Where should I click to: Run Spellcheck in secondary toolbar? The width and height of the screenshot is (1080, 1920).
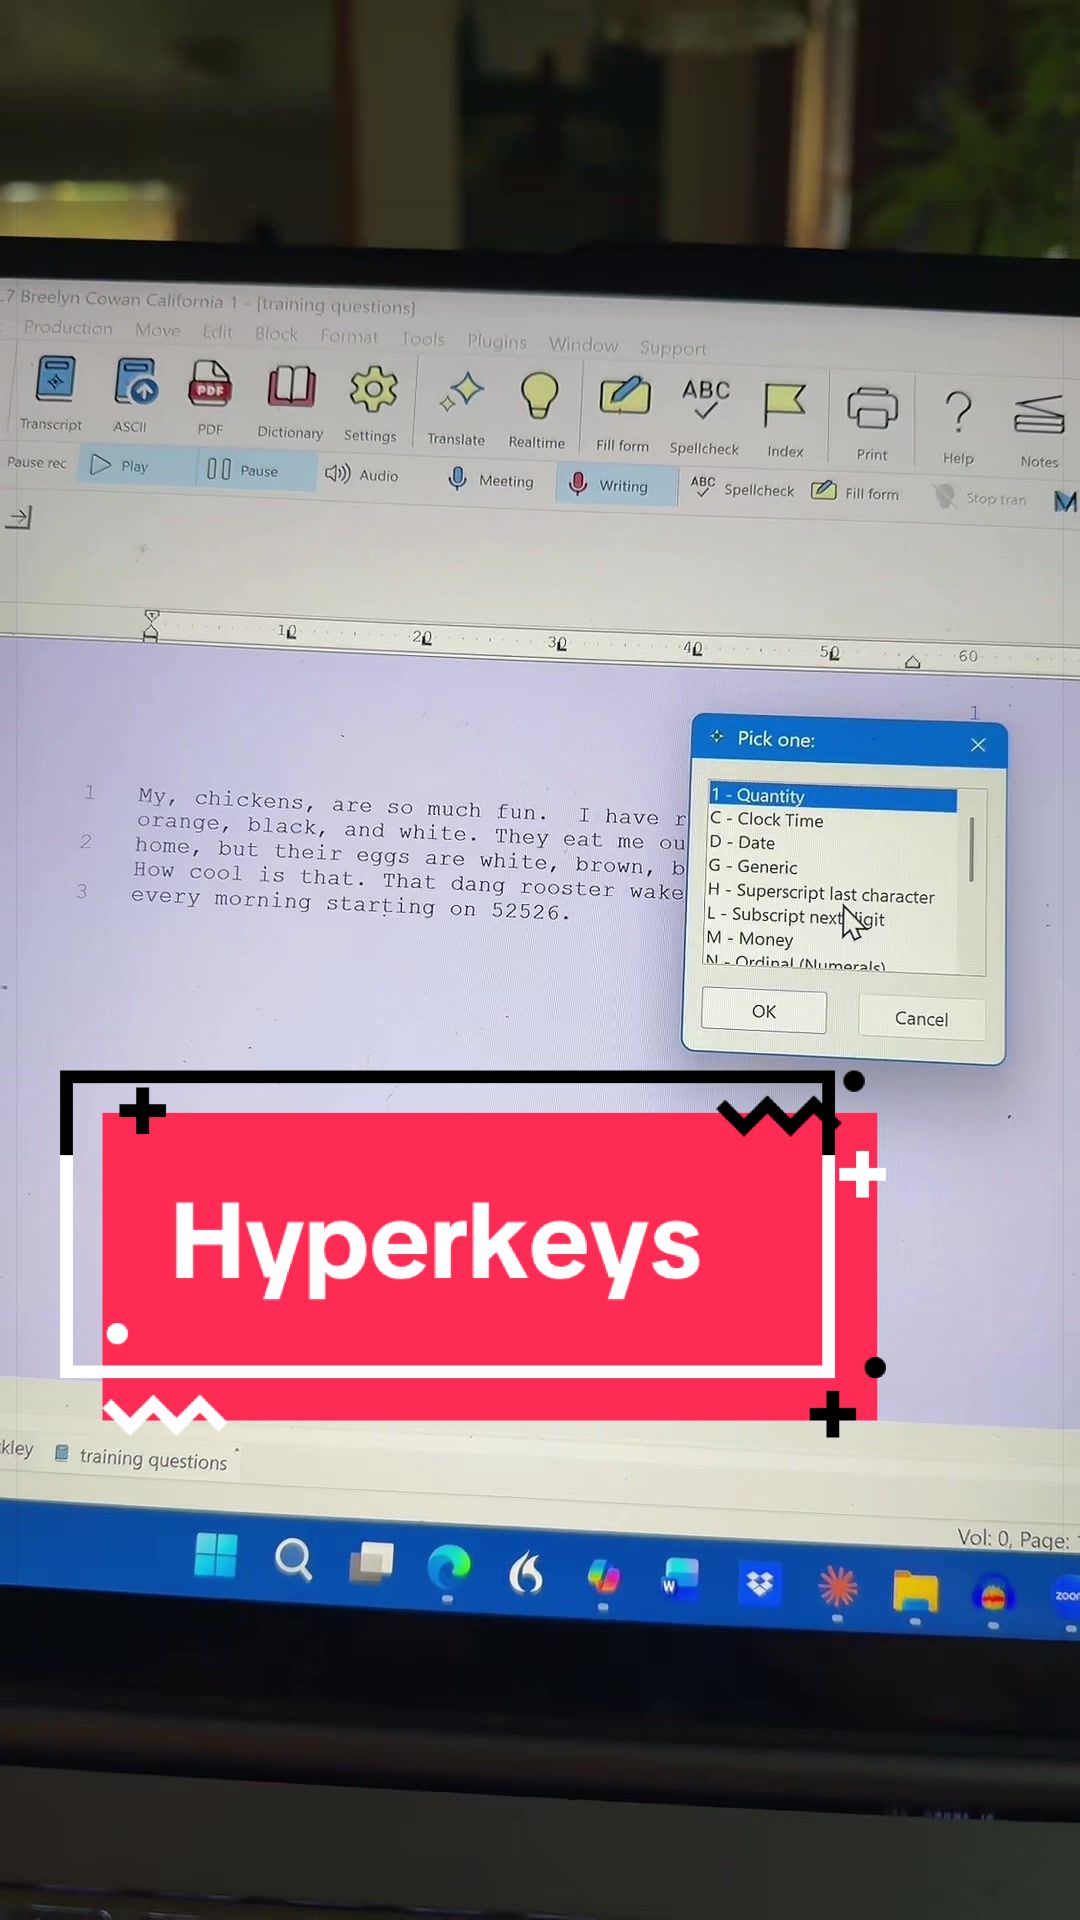[x=742, y=488]
